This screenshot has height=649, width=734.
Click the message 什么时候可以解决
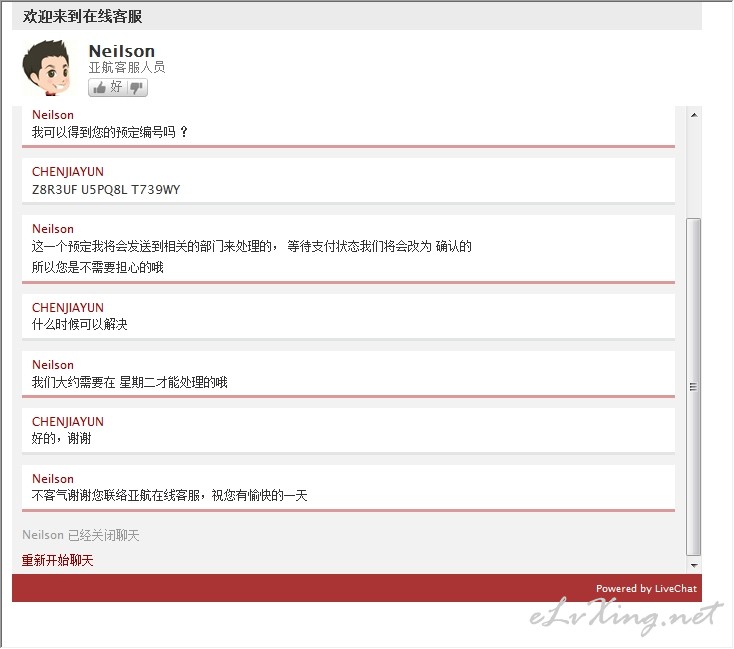80,324
